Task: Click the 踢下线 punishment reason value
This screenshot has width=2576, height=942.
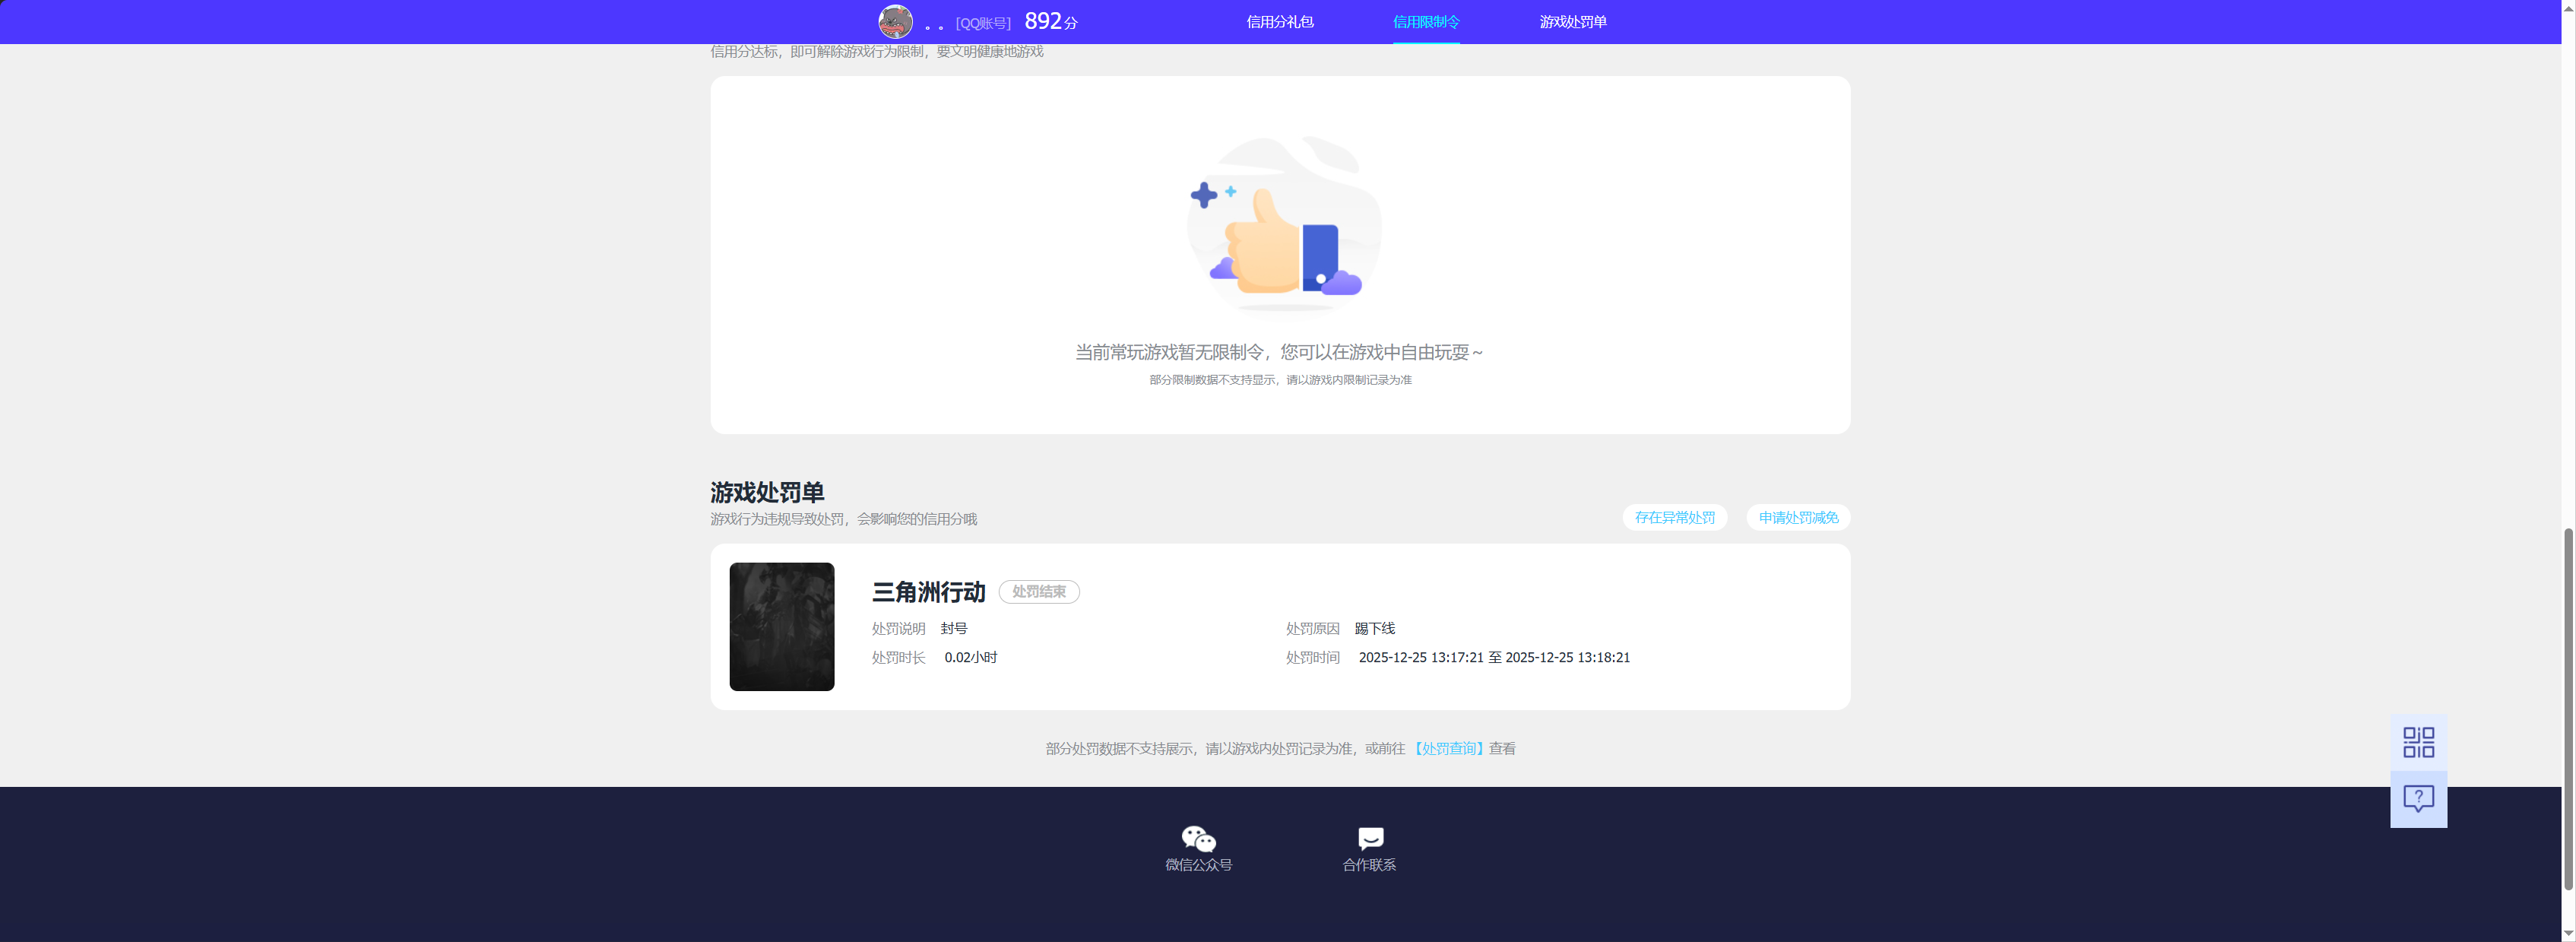Action: point(1375,629)
